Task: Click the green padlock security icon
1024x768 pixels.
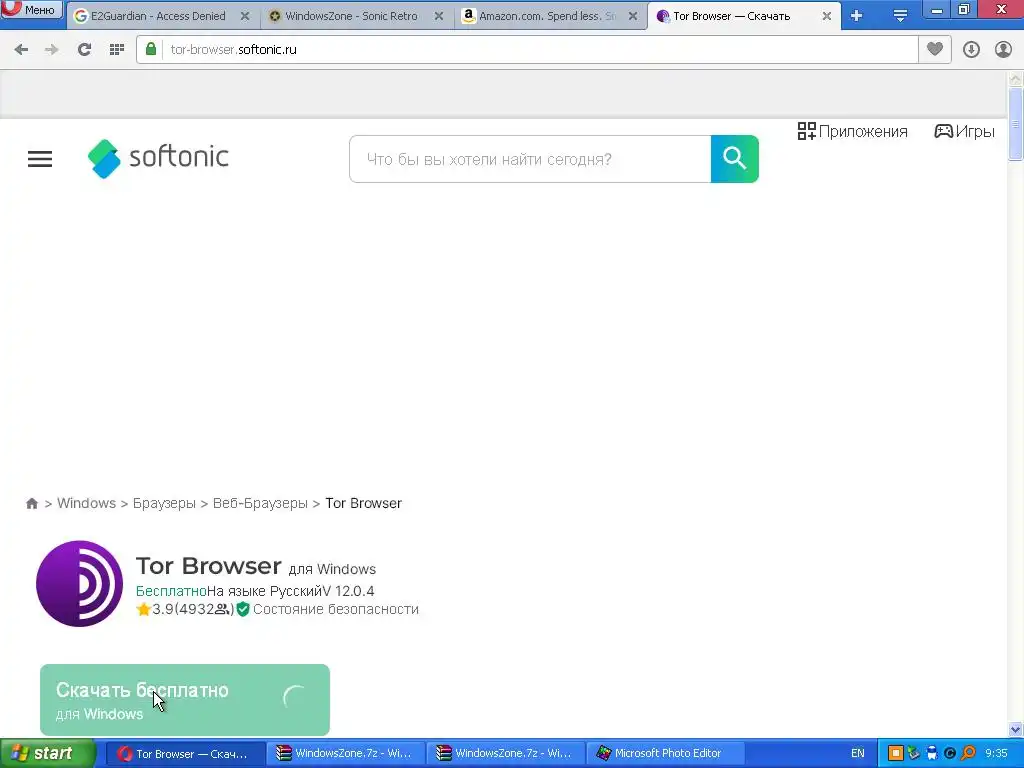Action: (x=151, y=49)
